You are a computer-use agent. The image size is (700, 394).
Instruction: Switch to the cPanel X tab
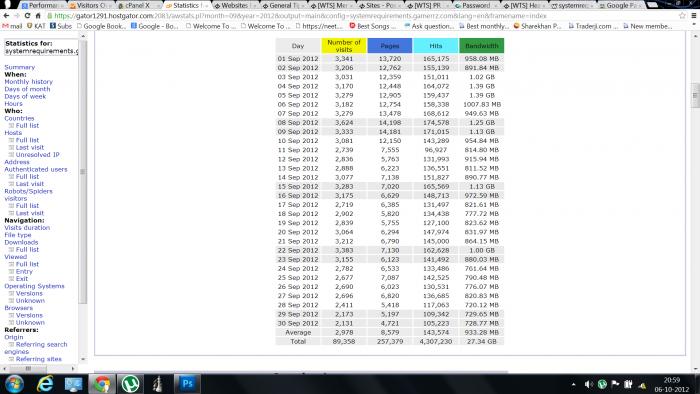pos(138,5)
